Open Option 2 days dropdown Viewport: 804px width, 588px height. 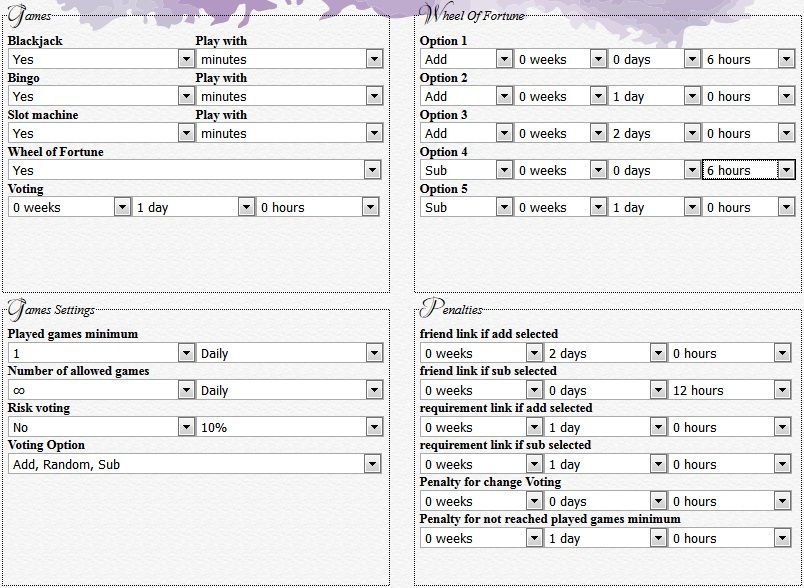(x=654, y=96)
